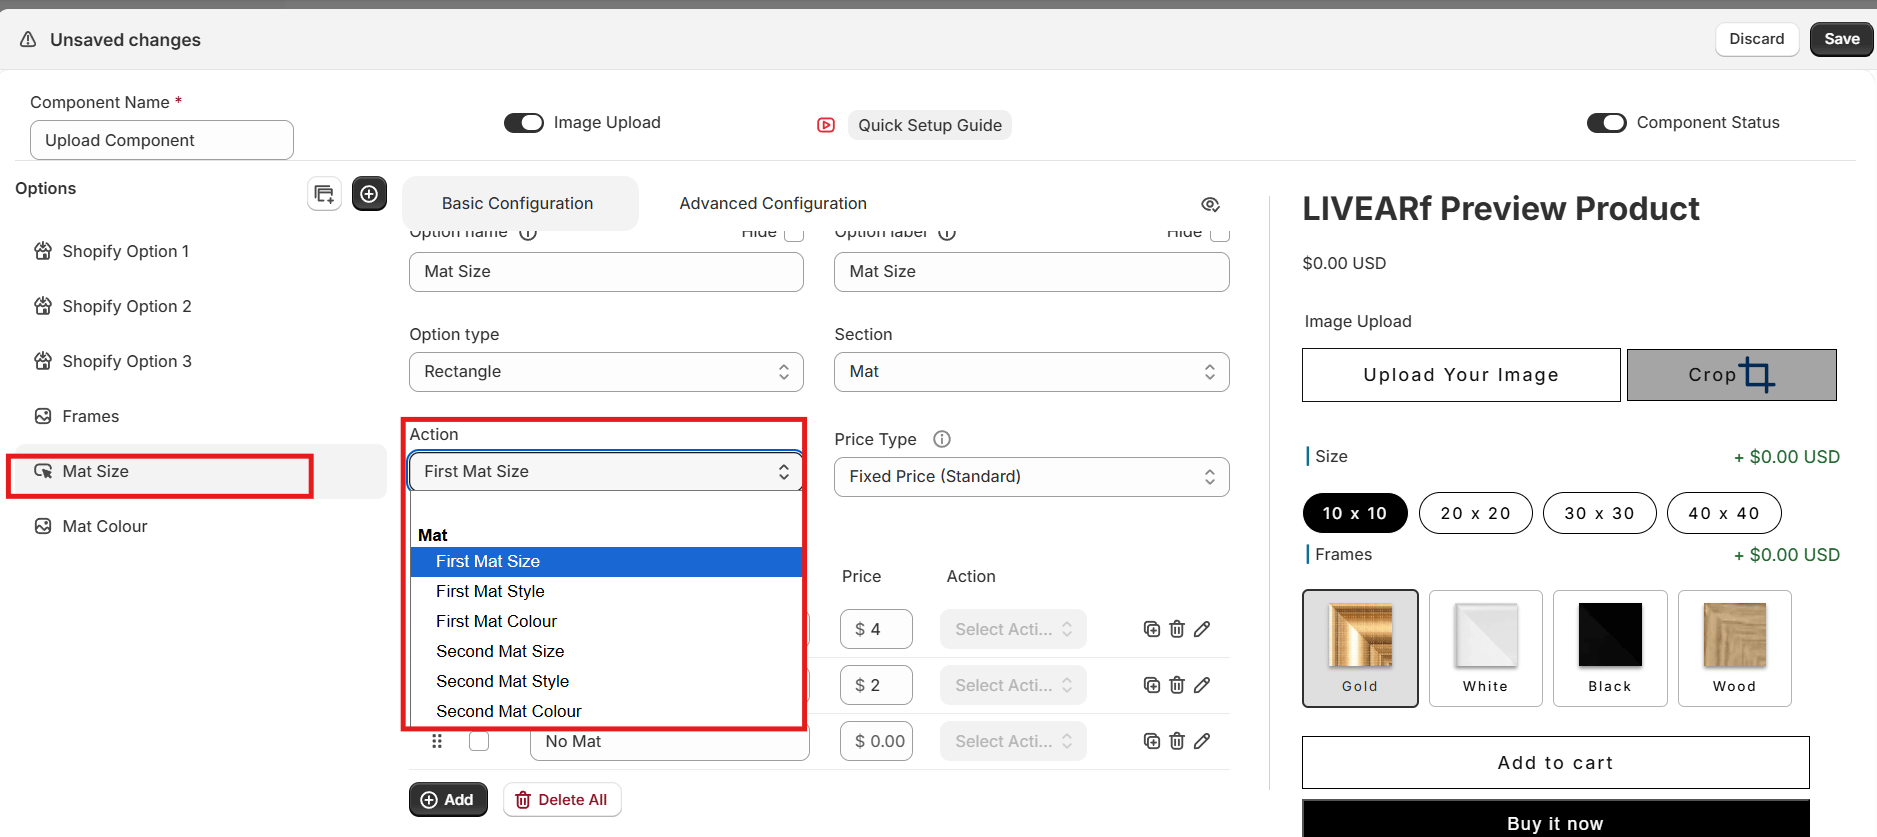The width and height of the screenshot is (1877, 837).
Task: Add a new option with the plus icon
Action: tap(369, 194)
